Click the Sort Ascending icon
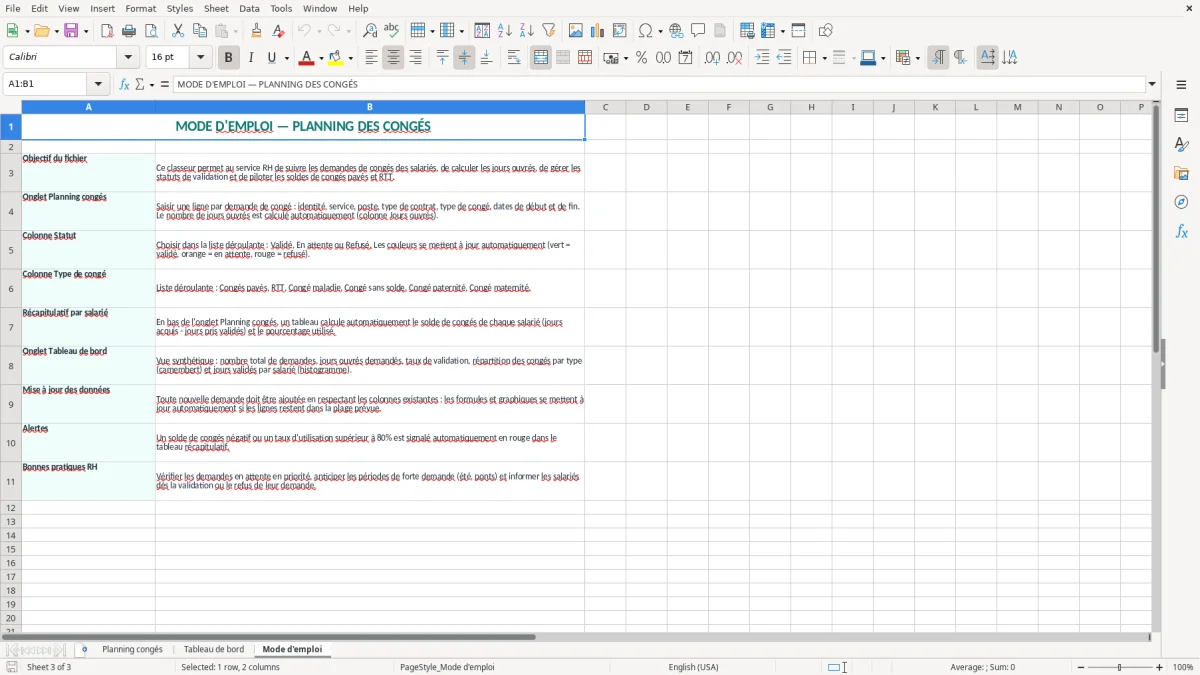 (x=505, y=31)
